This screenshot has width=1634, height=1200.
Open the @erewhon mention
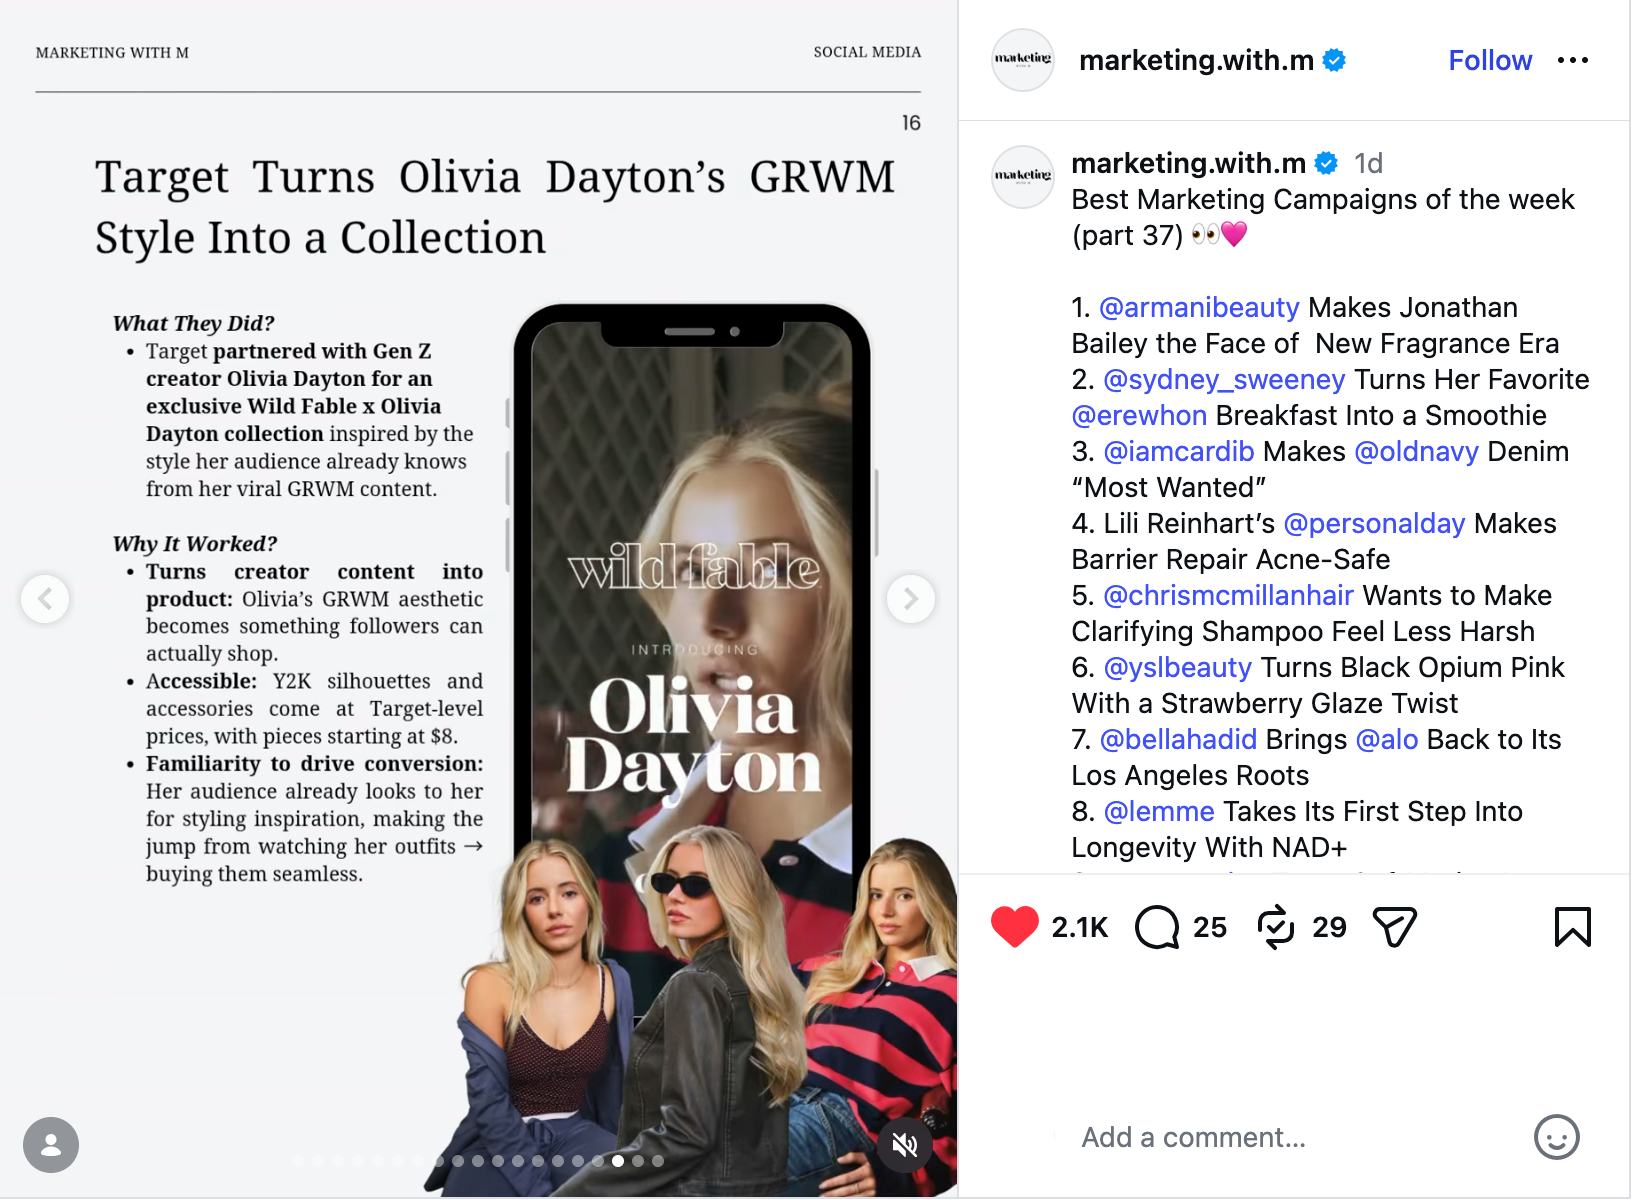point(1140,415)
